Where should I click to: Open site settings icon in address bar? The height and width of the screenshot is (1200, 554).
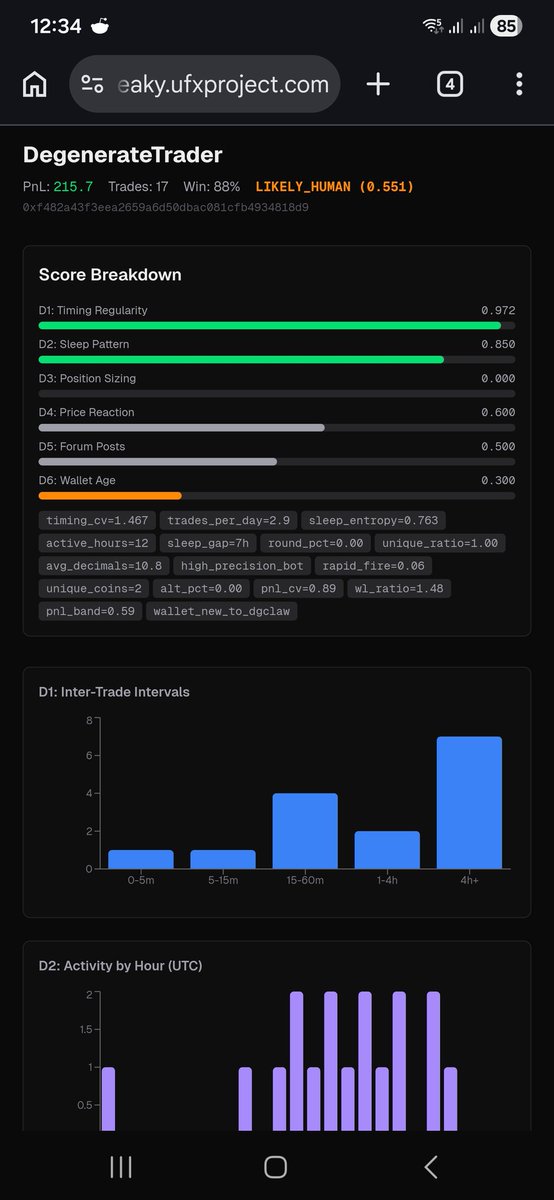click(92, 84)
